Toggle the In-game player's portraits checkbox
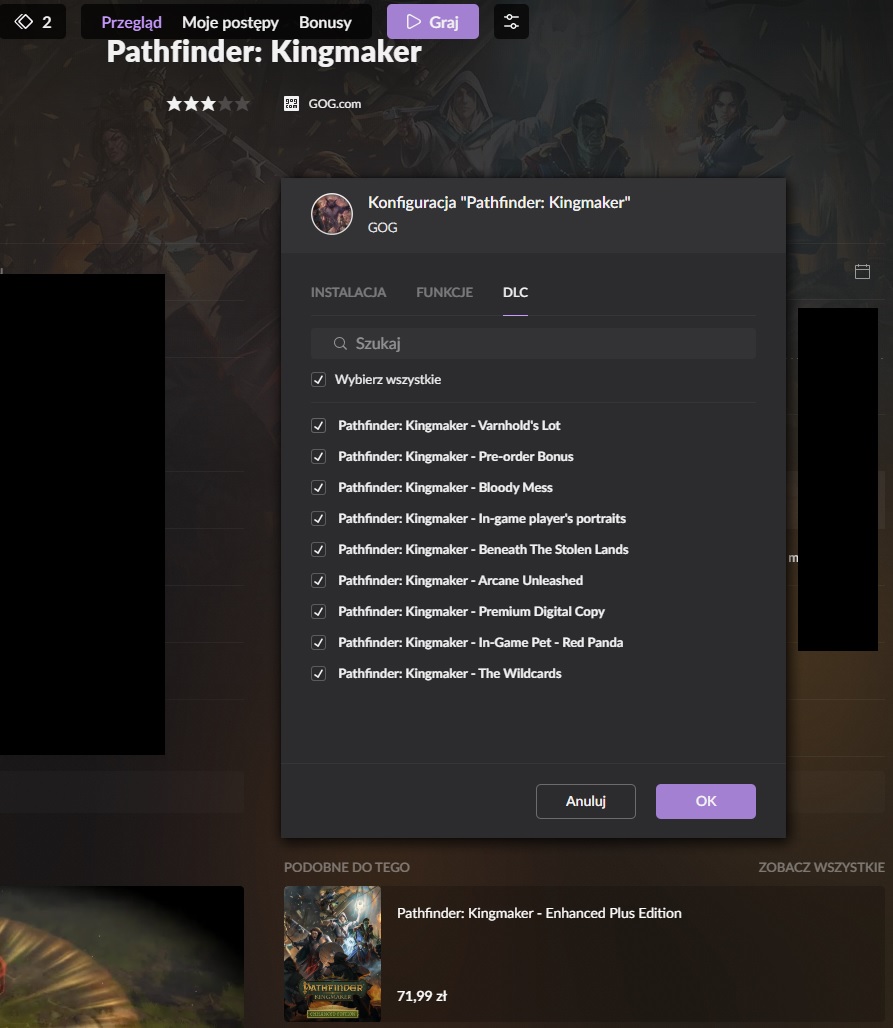The width and height of the screenshot is (893, 1028). 319,519
